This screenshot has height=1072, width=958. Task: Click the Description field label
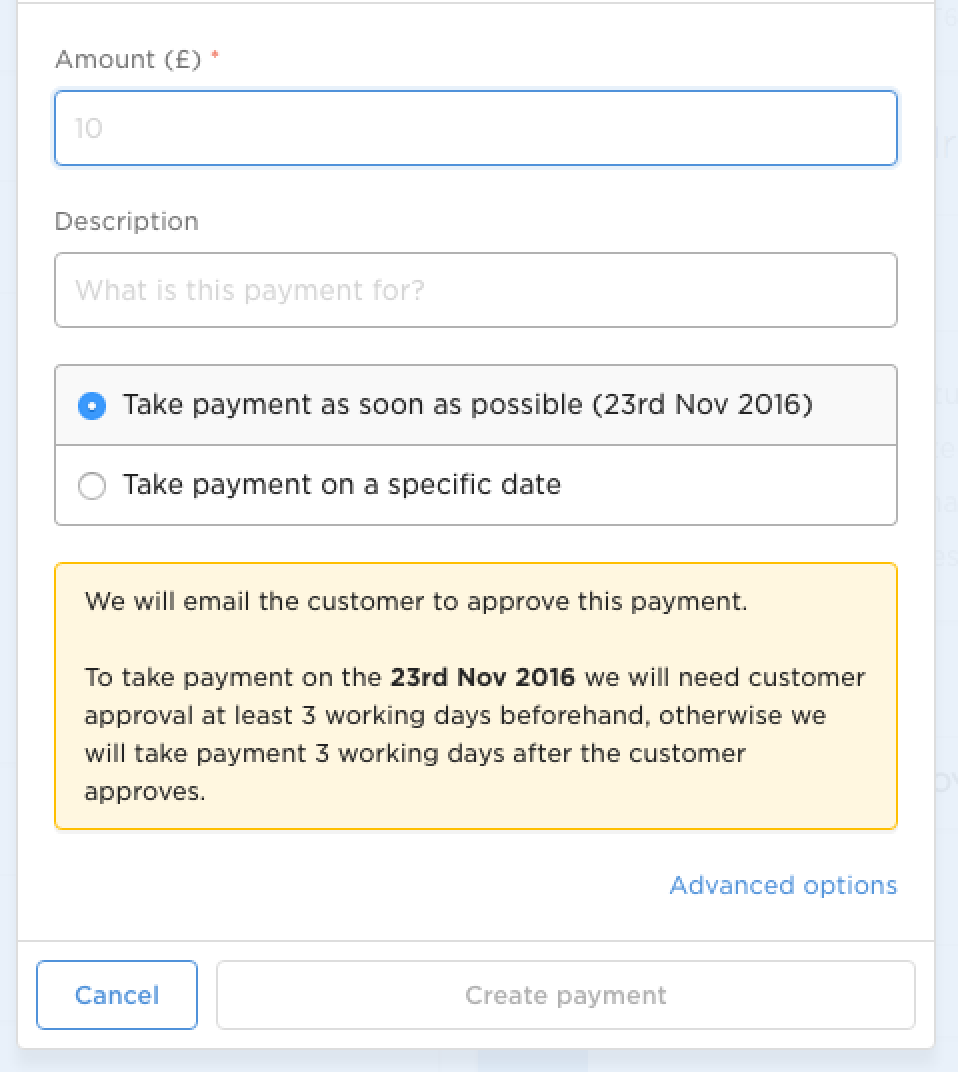point(127,222)
